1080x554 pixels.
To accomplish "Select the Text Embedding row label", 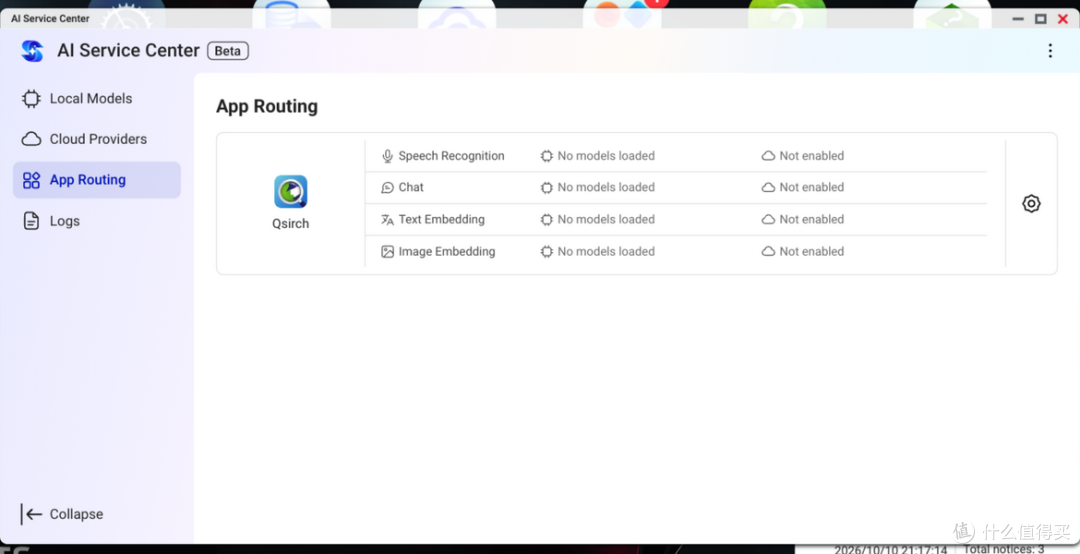I will 442,219.
